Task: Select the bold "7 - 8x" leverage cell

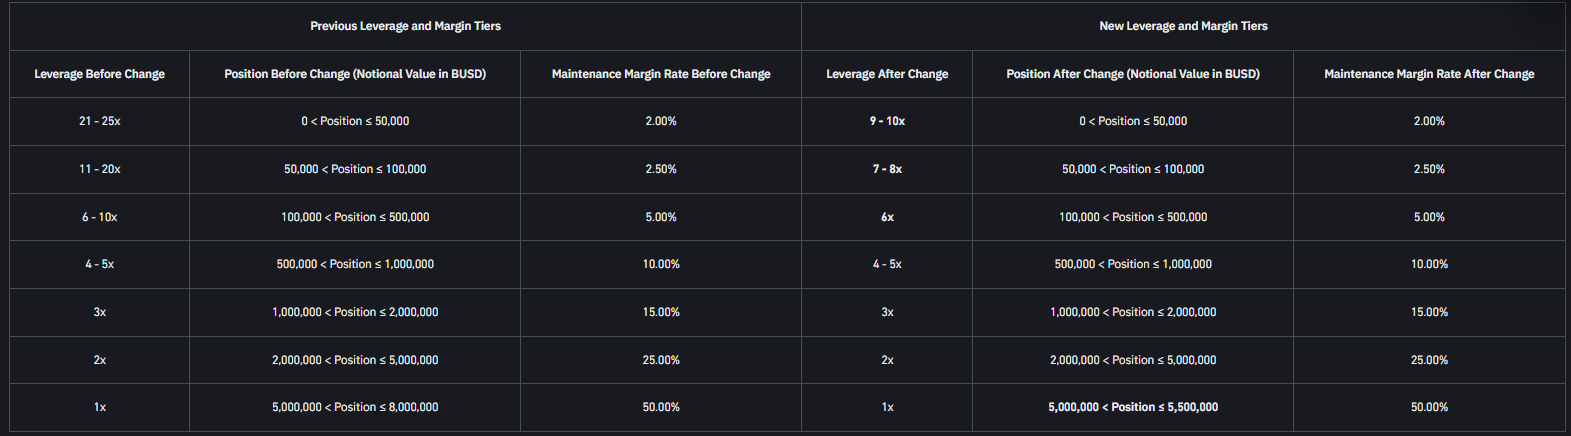Action: click(887, 169)
